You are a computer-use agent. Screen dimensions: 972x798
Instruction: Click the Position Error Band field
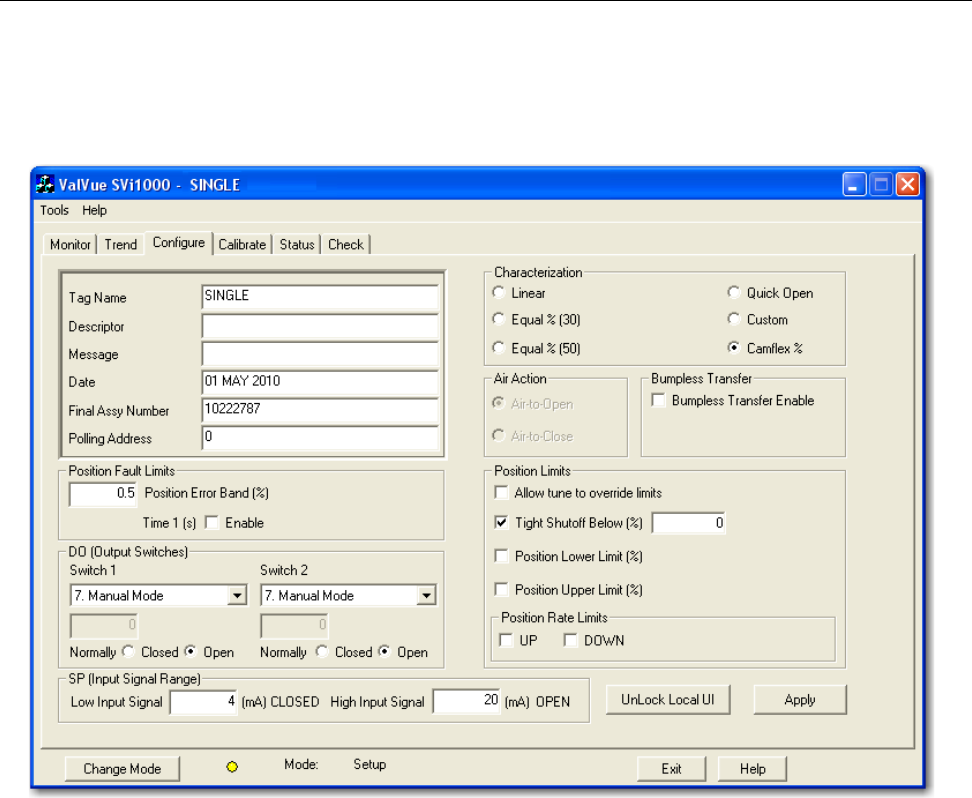104,493
